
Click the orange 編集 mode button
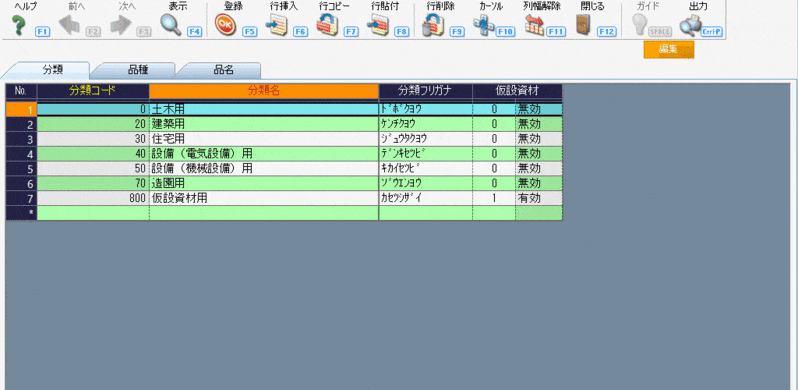pos(669,49)
